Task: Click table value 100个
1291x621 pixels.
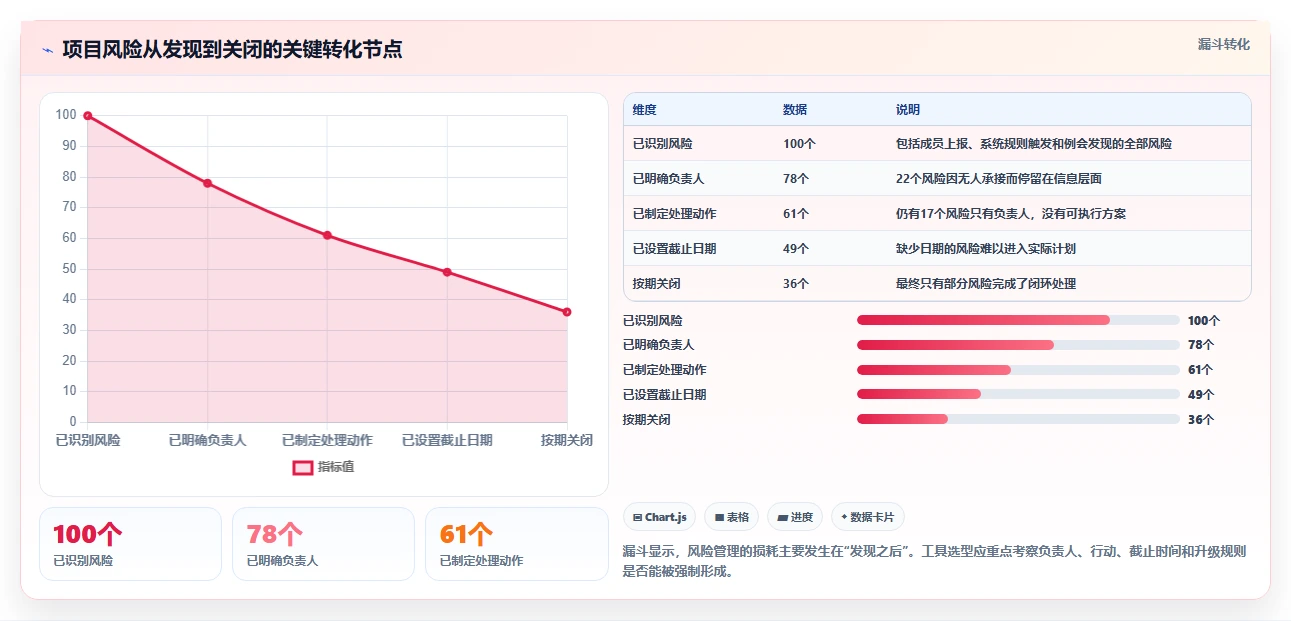Action: pos(800,144)
